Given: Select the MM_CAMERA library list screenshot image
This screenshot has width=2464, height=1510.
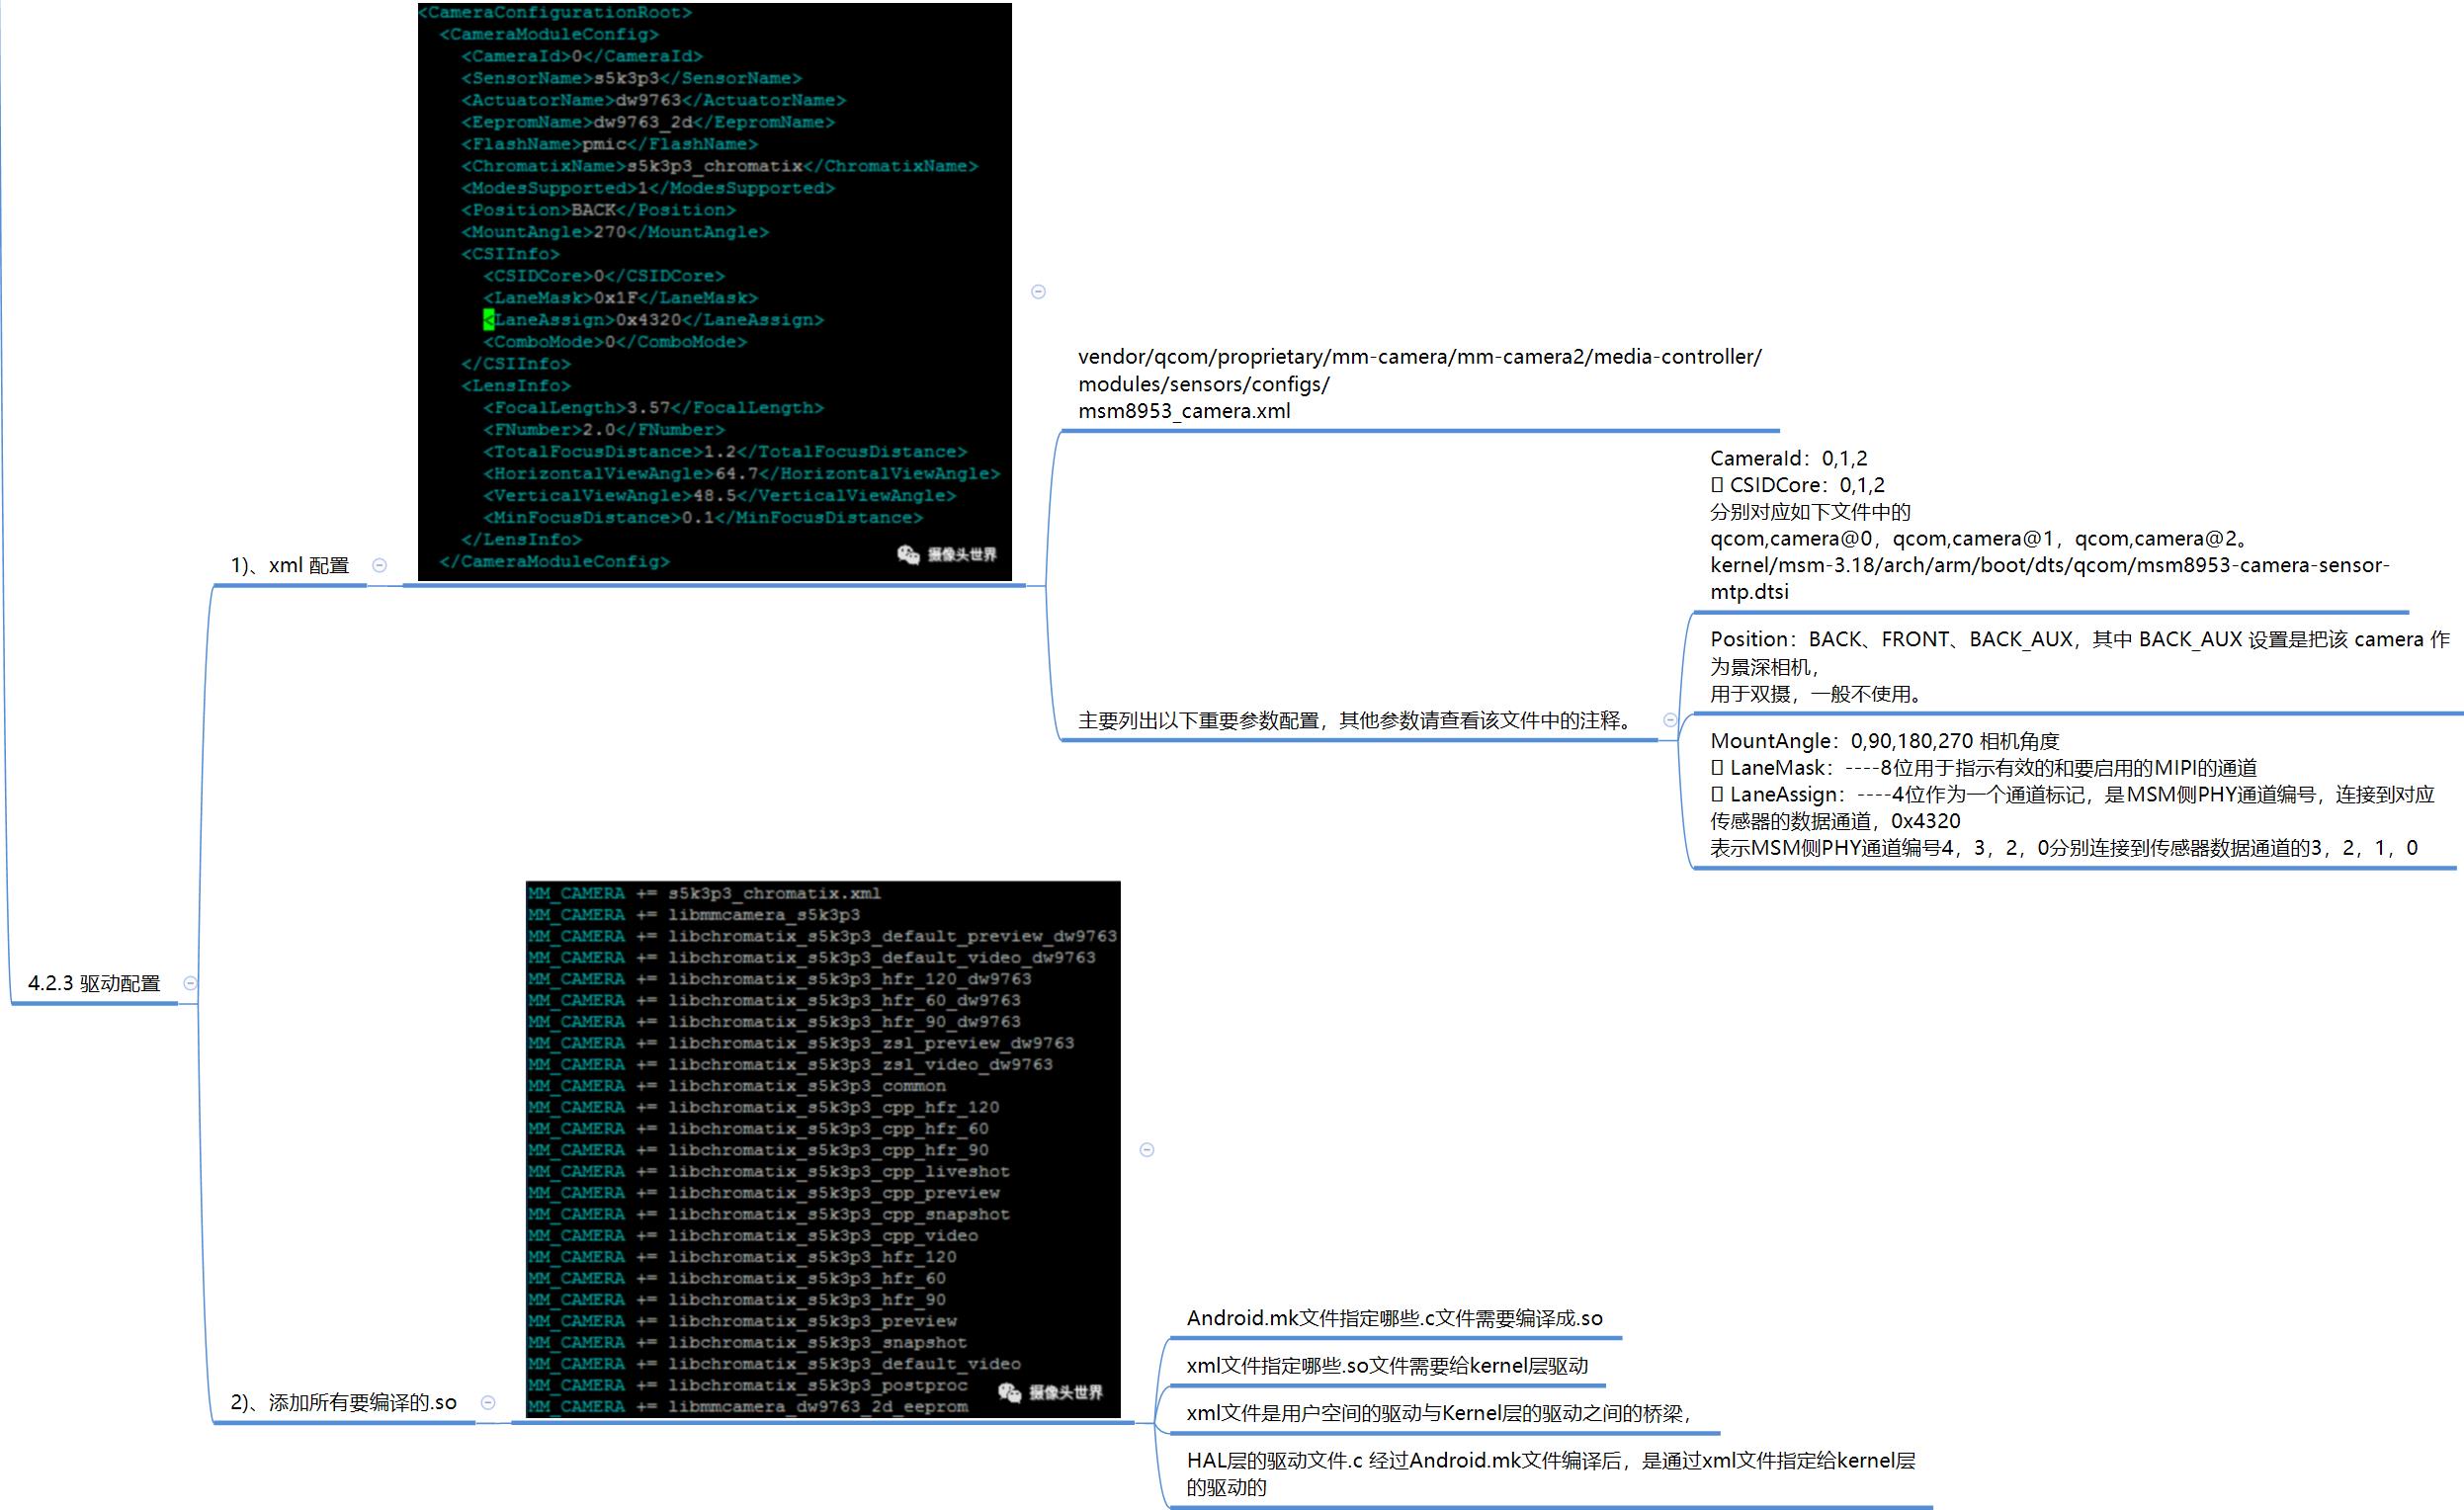Looking at the screenshot, I should [822, 1148].
